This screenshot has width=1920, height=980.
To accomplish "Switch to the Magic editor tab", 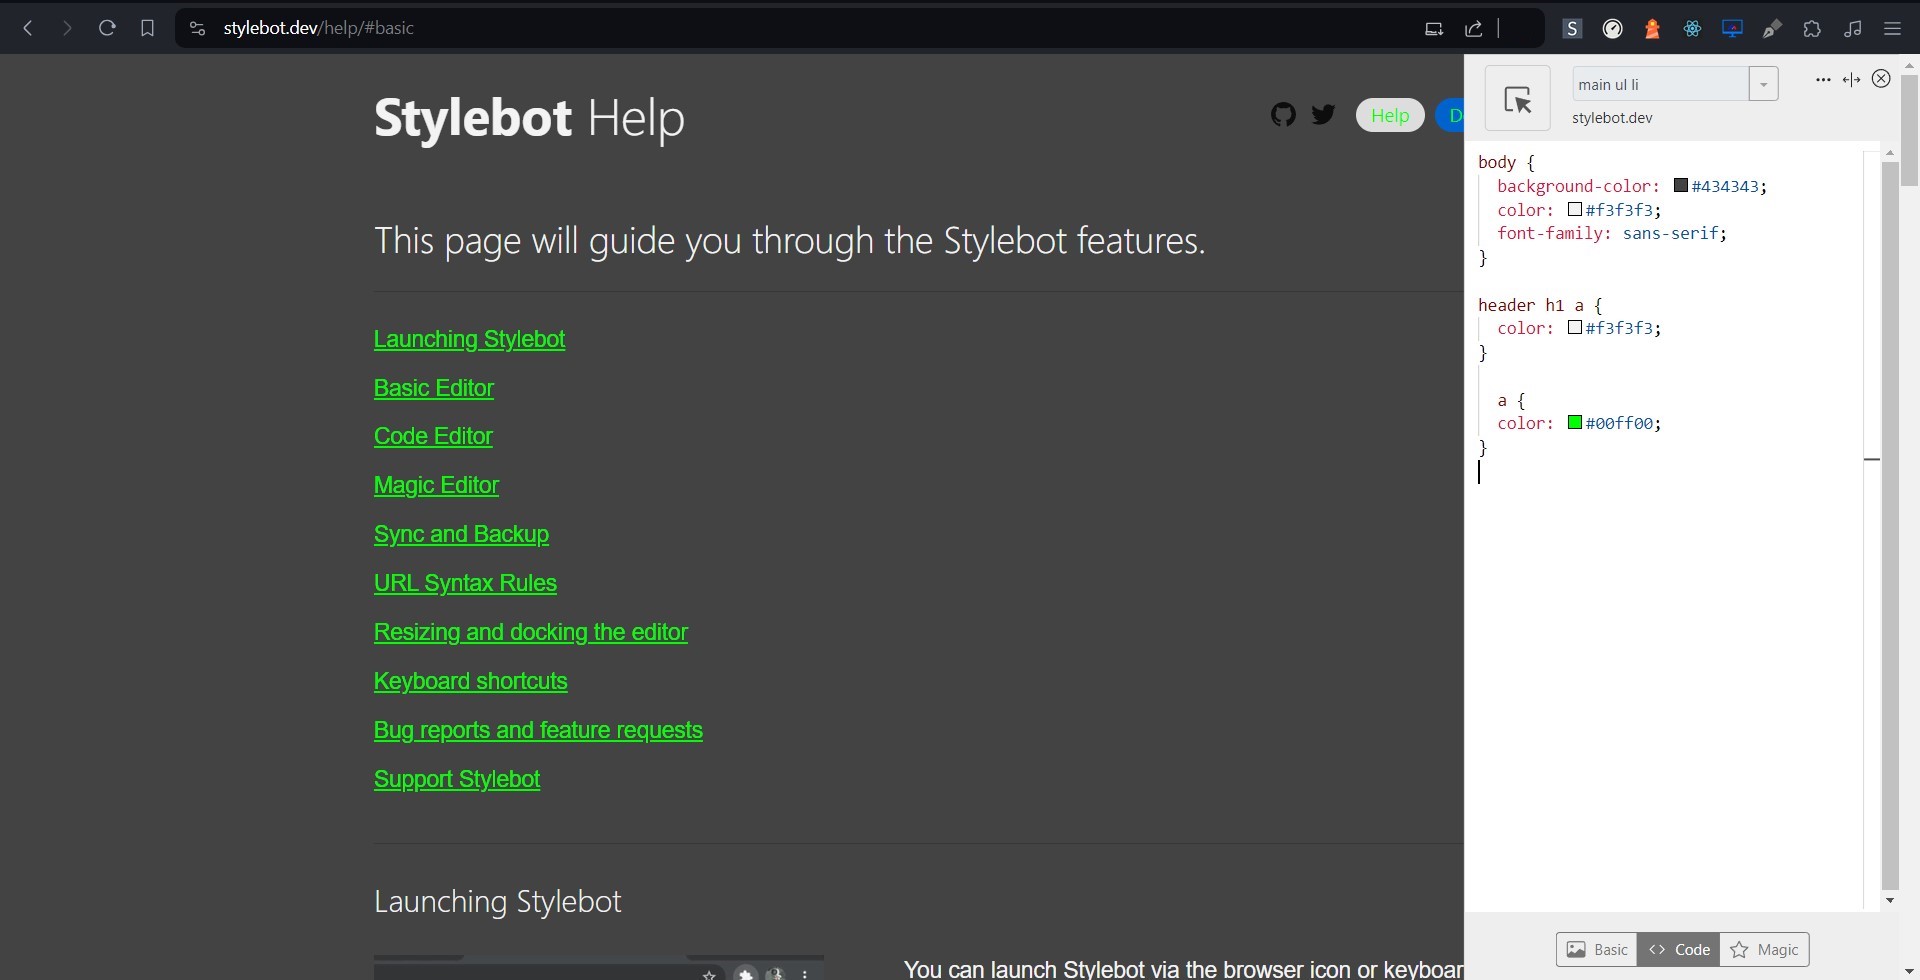I will click(1765, 949).
